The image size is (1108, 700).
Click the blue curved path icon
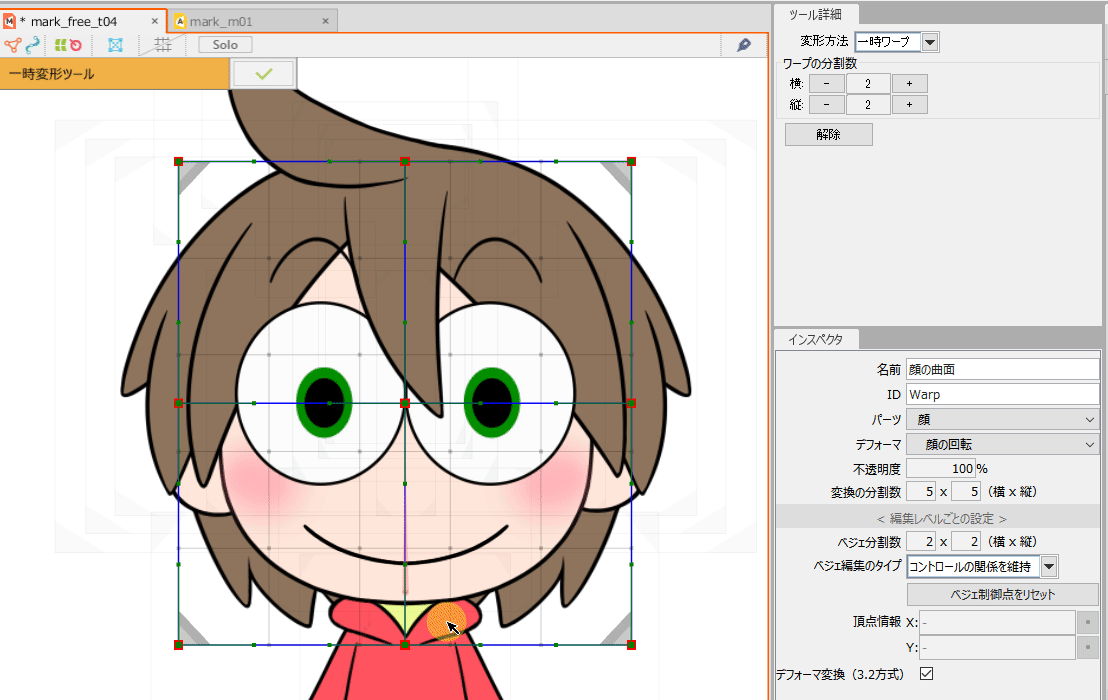click(34, 45)
